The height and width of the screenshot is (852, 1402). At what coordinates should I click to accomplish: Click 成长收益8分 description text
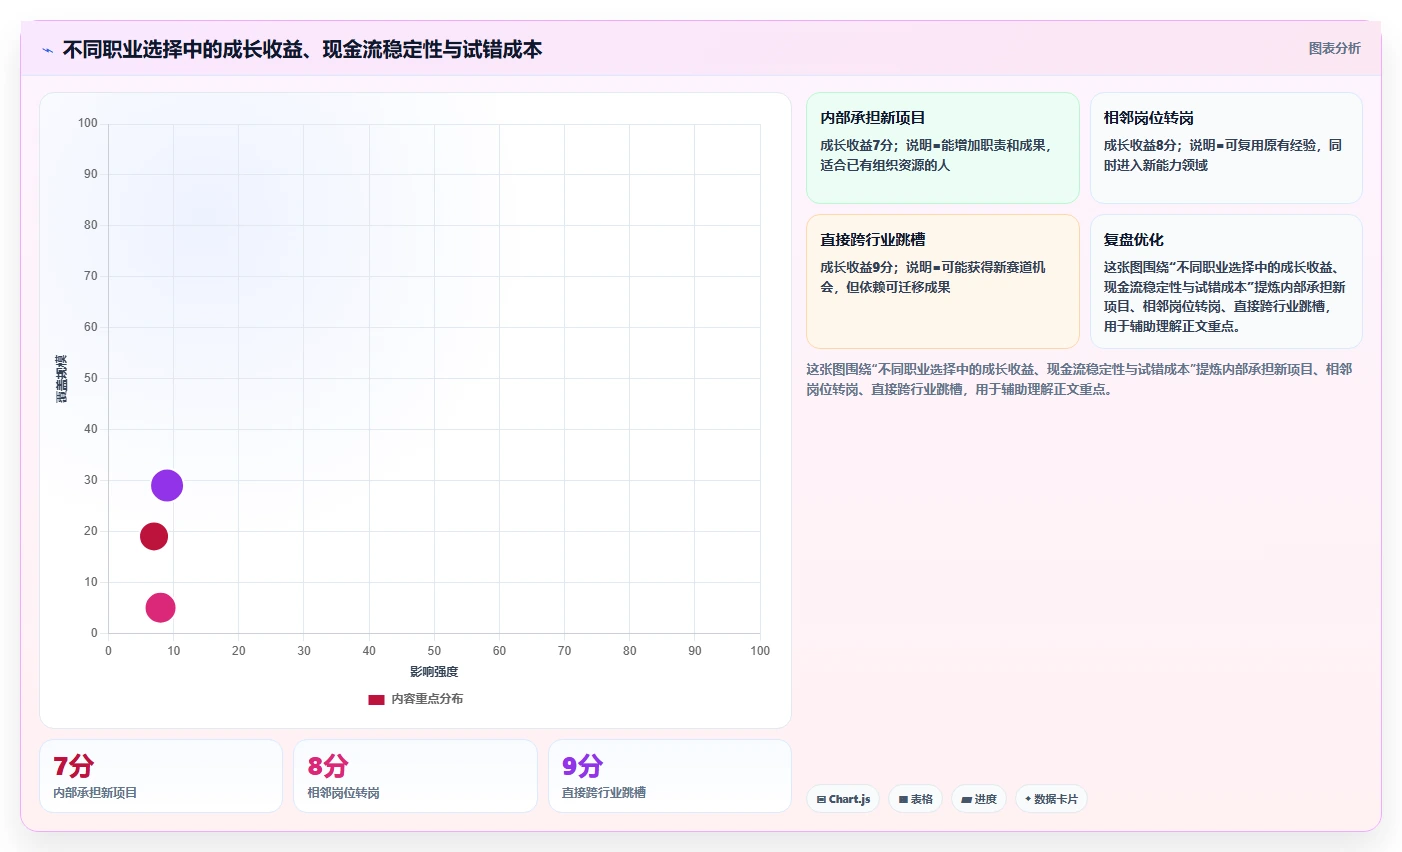tap(1223, 155)
